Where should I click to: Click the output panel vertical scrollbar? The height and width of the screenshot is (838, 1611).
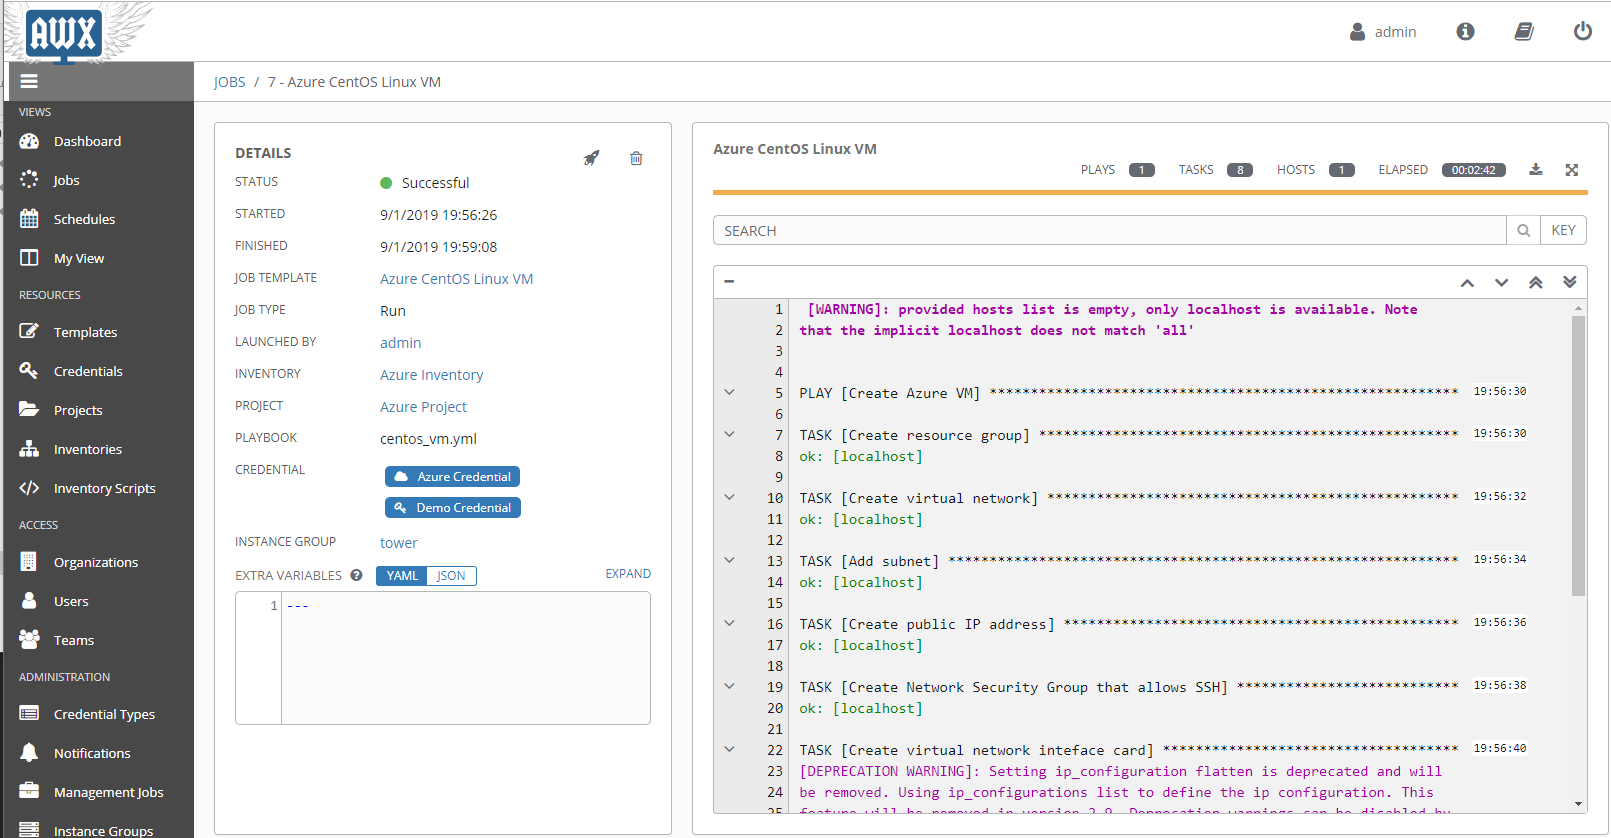coord(1578,455)
